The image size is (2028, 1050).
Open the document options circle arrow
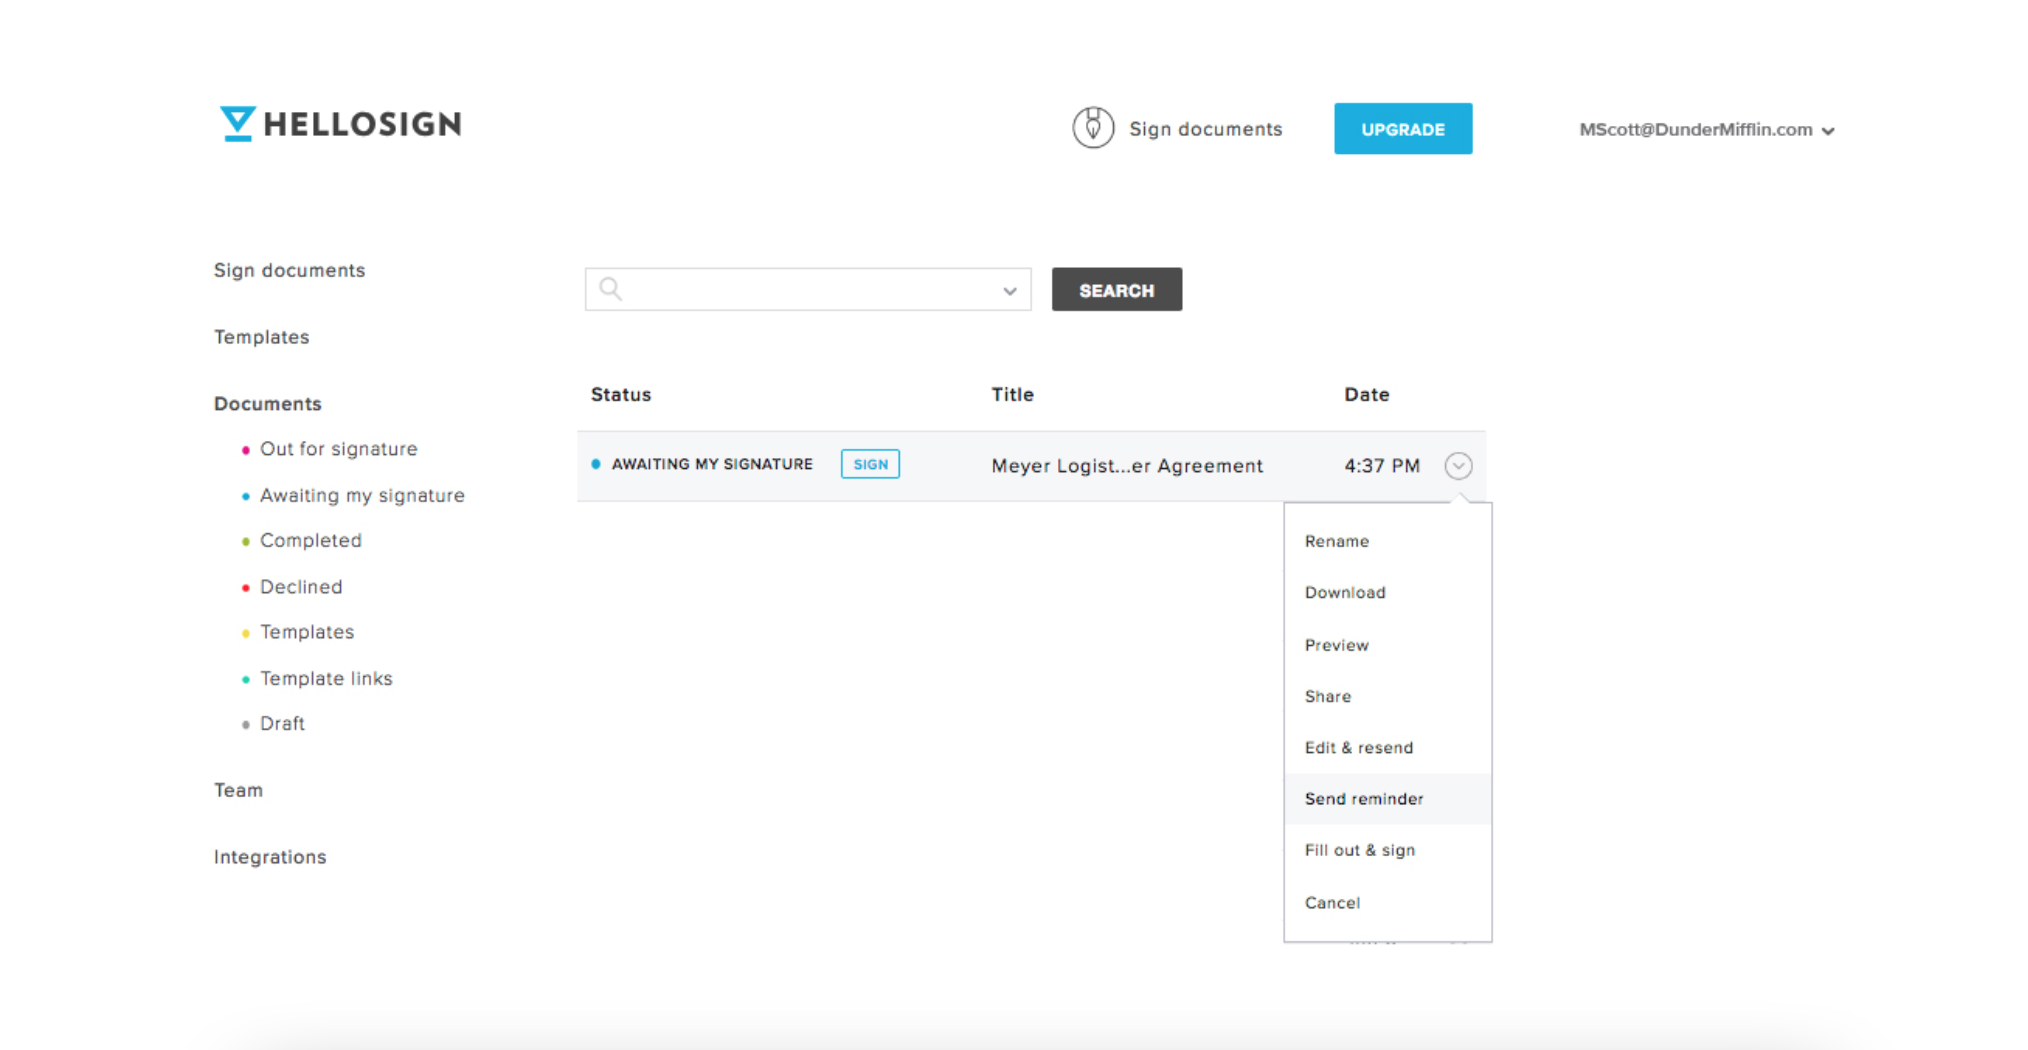coord(1458,465)
